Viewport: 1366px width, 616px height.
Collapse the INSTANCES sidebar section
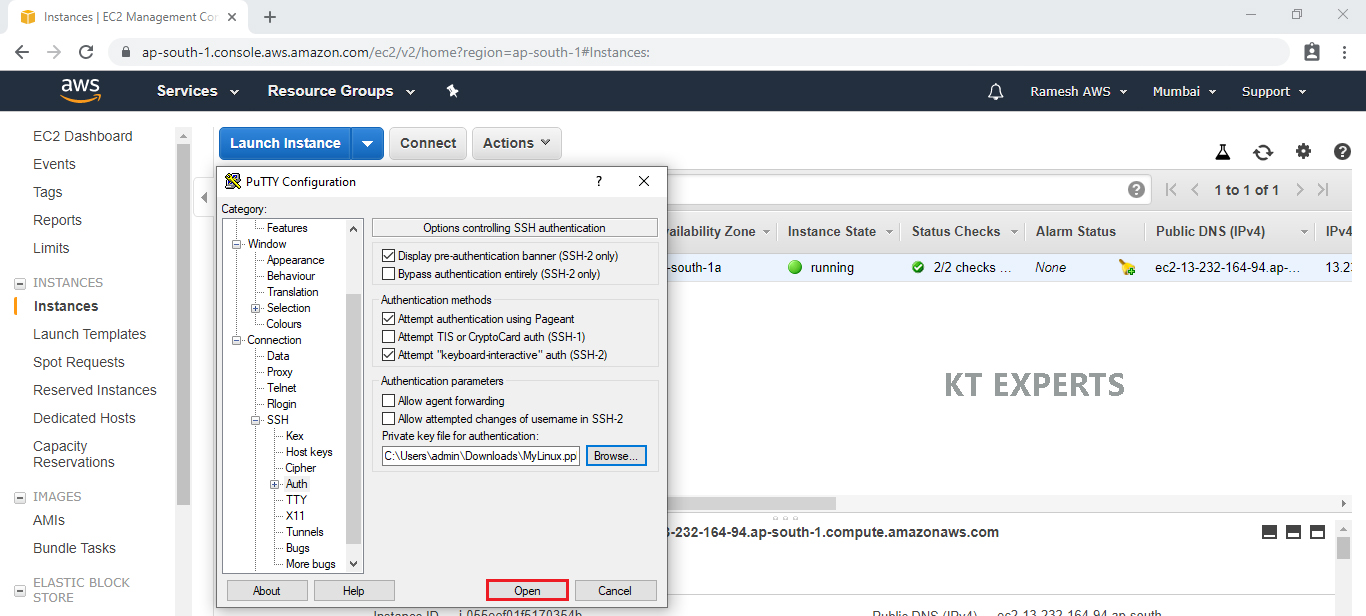point(20,283)
